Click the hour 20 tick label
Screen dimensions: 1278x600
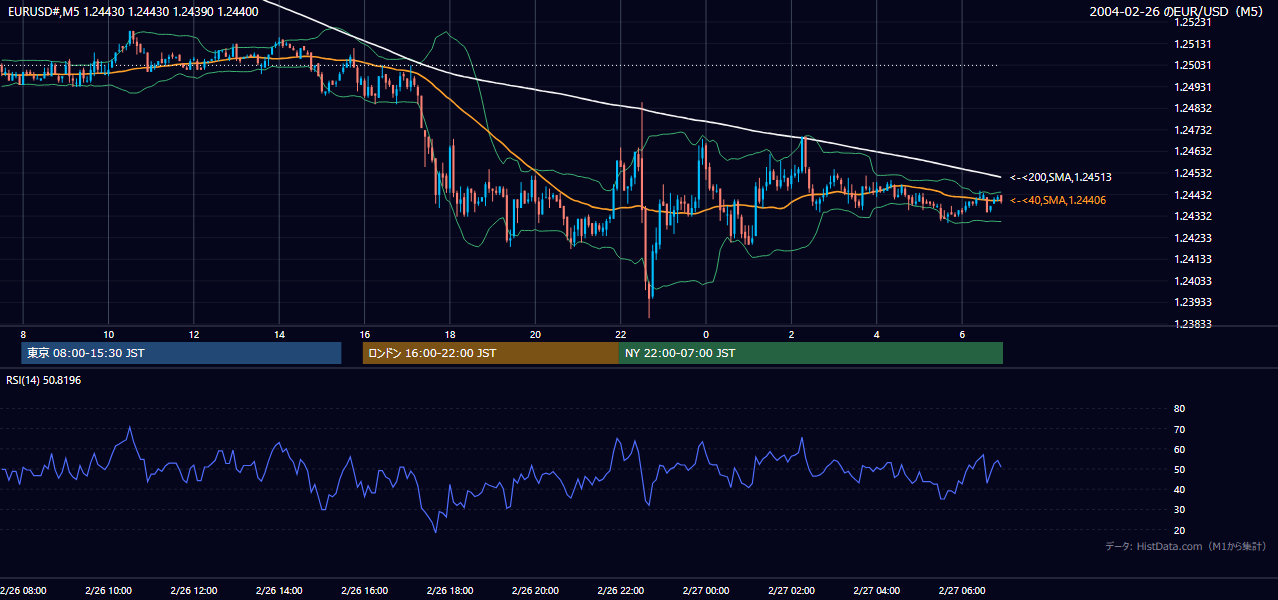tap(535, 334)
